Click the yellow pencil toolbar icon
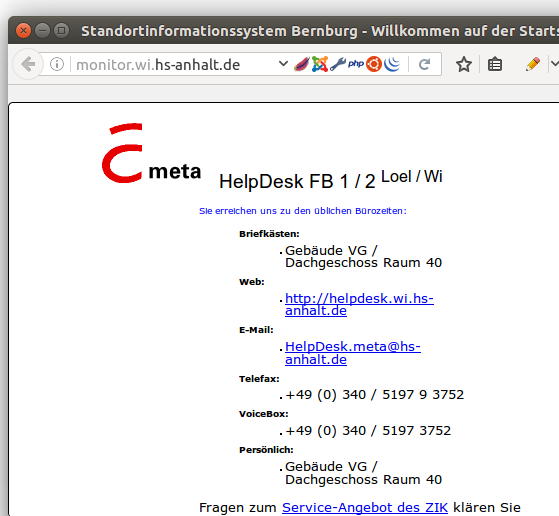This screenshot has height=516, width=559. (x=532, y=64)
